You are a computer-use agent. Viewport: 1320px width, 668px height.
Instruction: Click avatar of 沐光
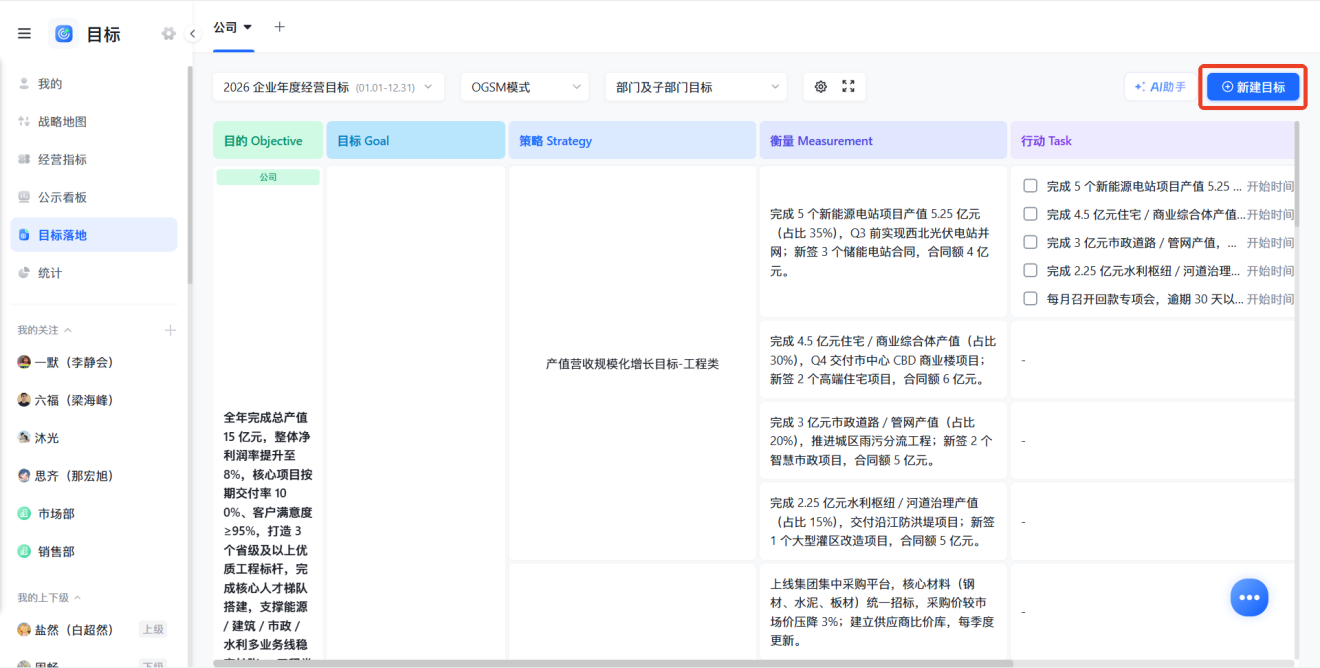tap(24, 438)
